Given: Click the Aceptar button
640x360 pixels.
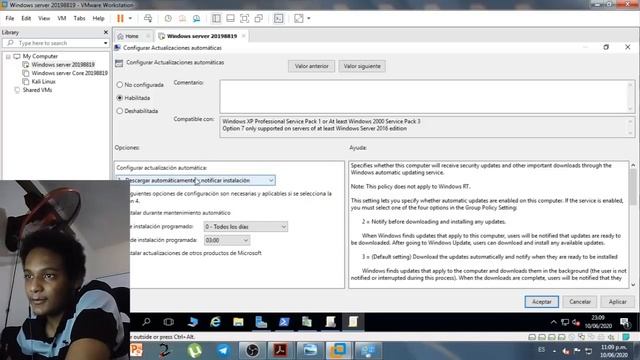Looking at the screenshot, I should (542, 302).
